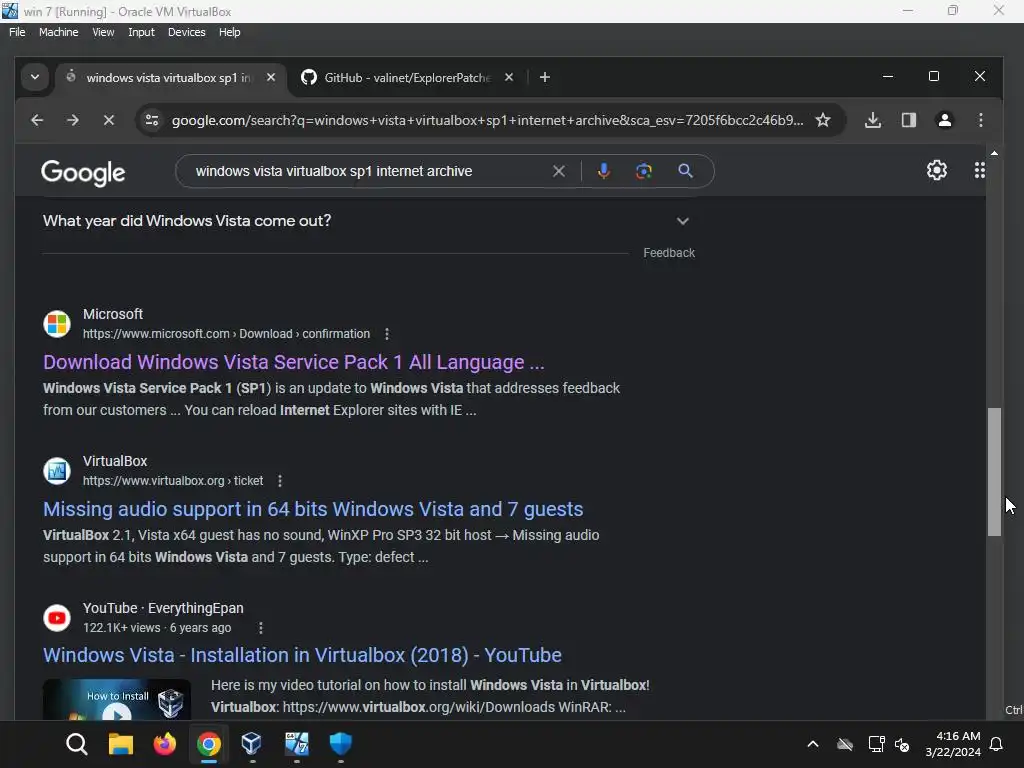
Task: Close the GitHub ExplorerPatcher tab
Action: point(509,78)
